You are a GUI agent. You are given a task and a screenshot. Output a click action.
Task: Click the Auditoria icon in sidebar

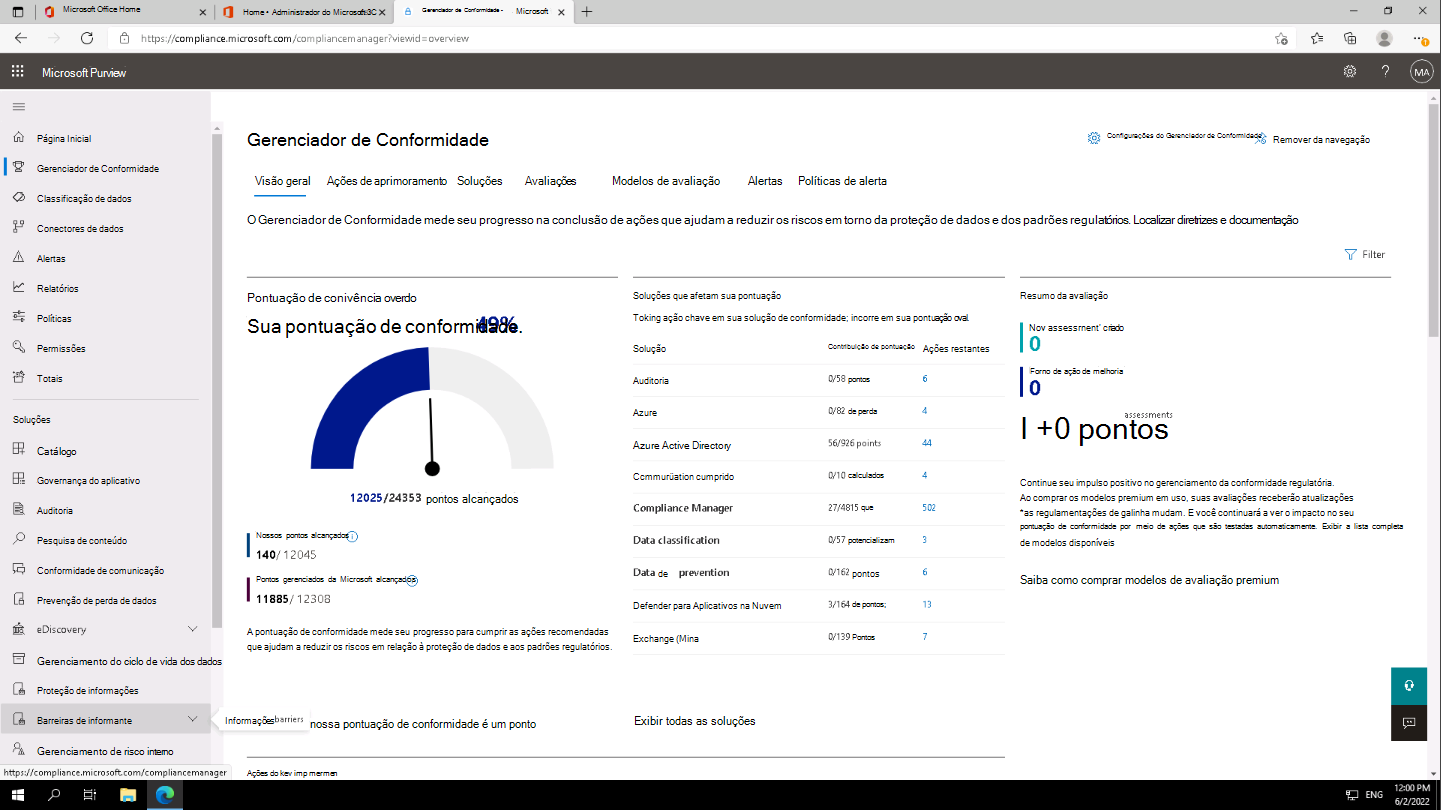[18, 510]
